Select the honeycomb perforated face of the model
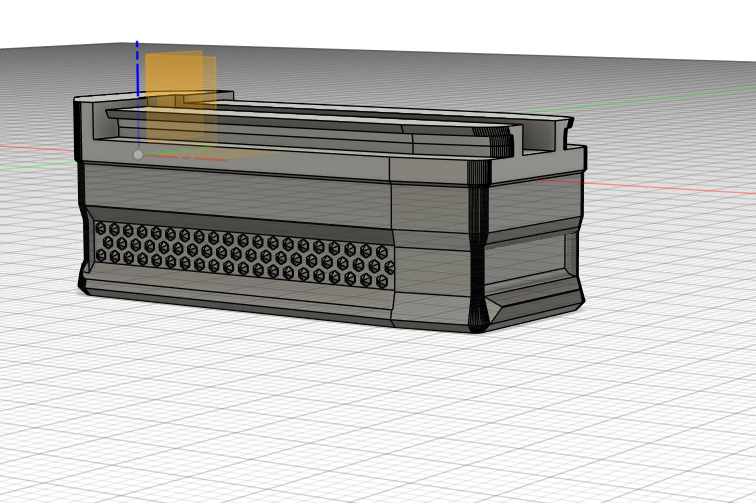 244,255
